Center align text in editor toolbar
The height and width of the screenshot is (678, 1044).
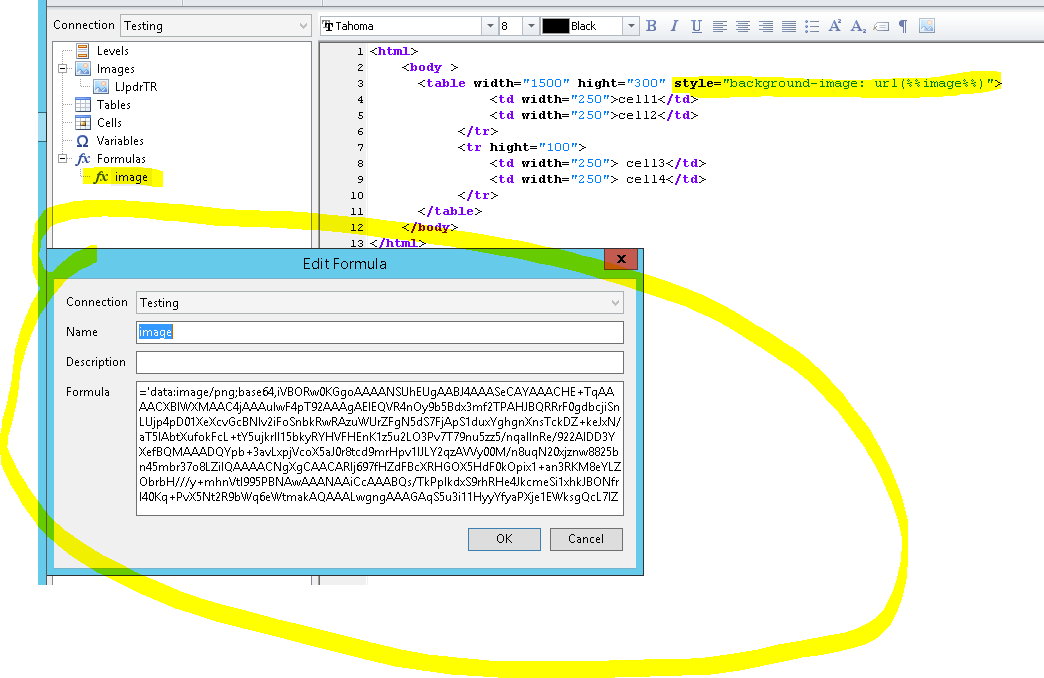coord(743,26)
